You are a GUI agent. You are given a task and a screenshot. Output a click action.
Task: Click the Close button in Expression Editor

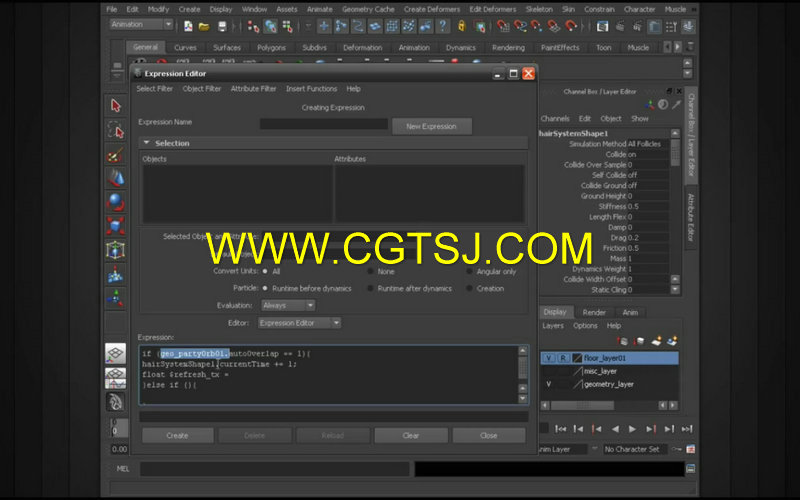tap(489, 436)
